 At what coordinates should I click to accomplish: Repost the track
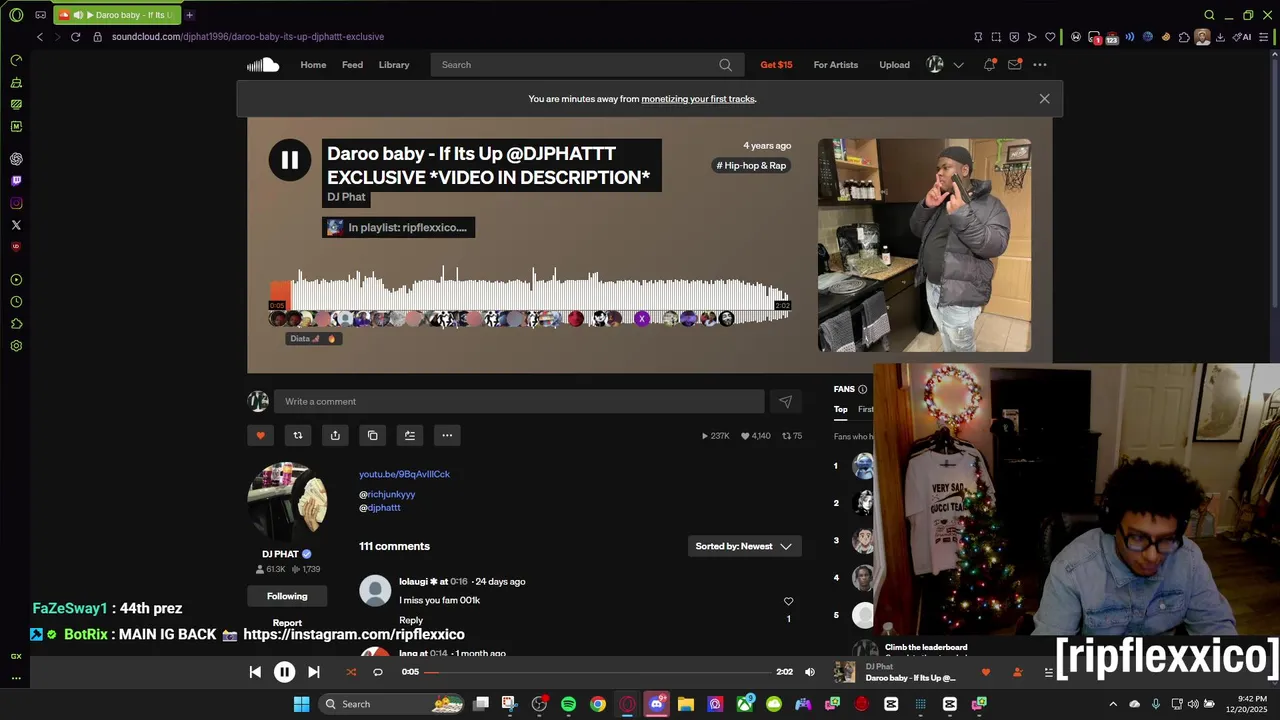point(297,435)
